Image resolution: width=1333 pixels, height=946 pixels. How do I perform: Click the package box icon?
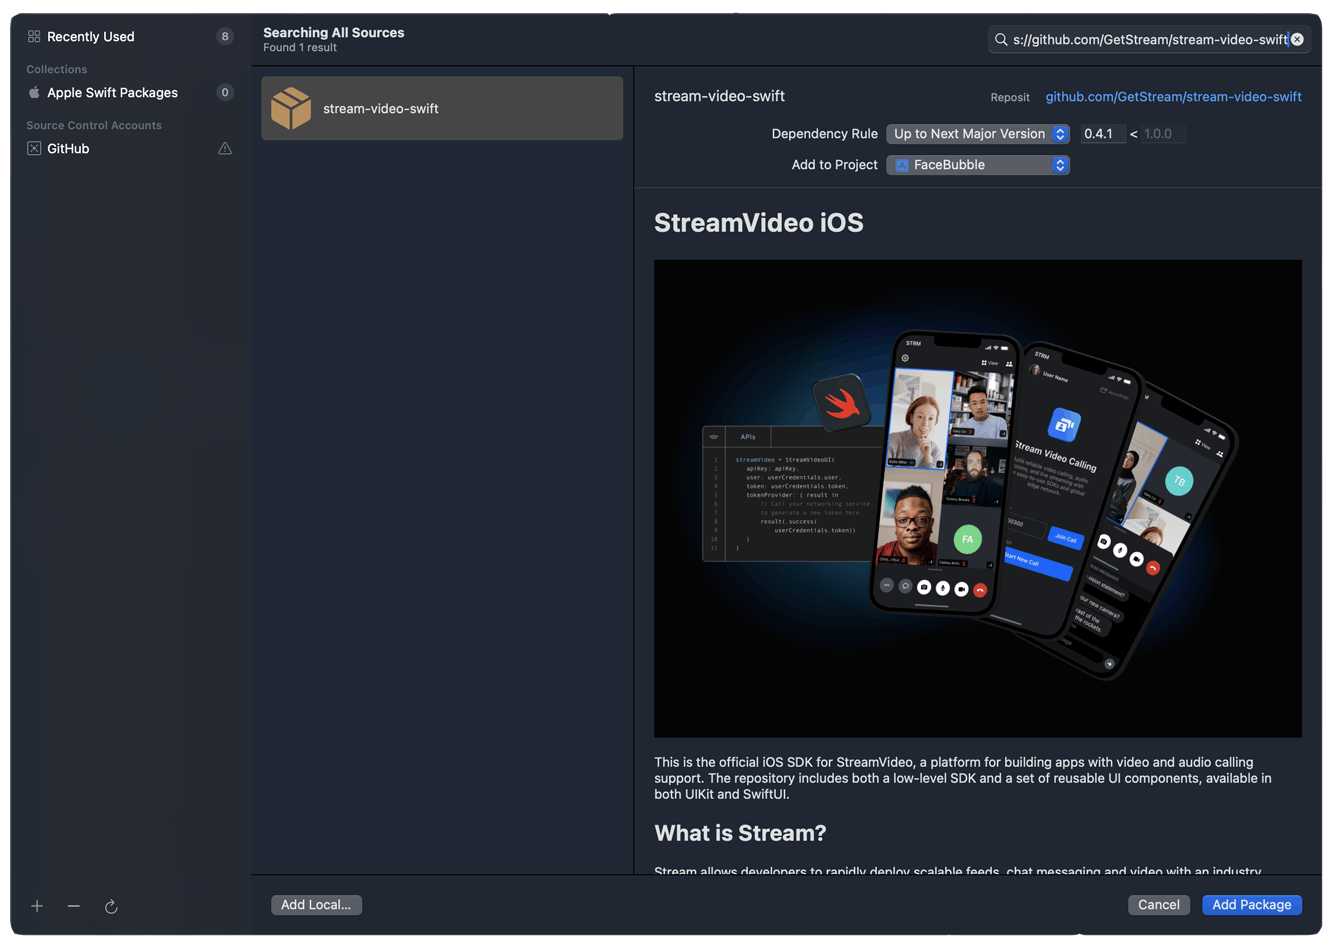(x=291, y=108)
